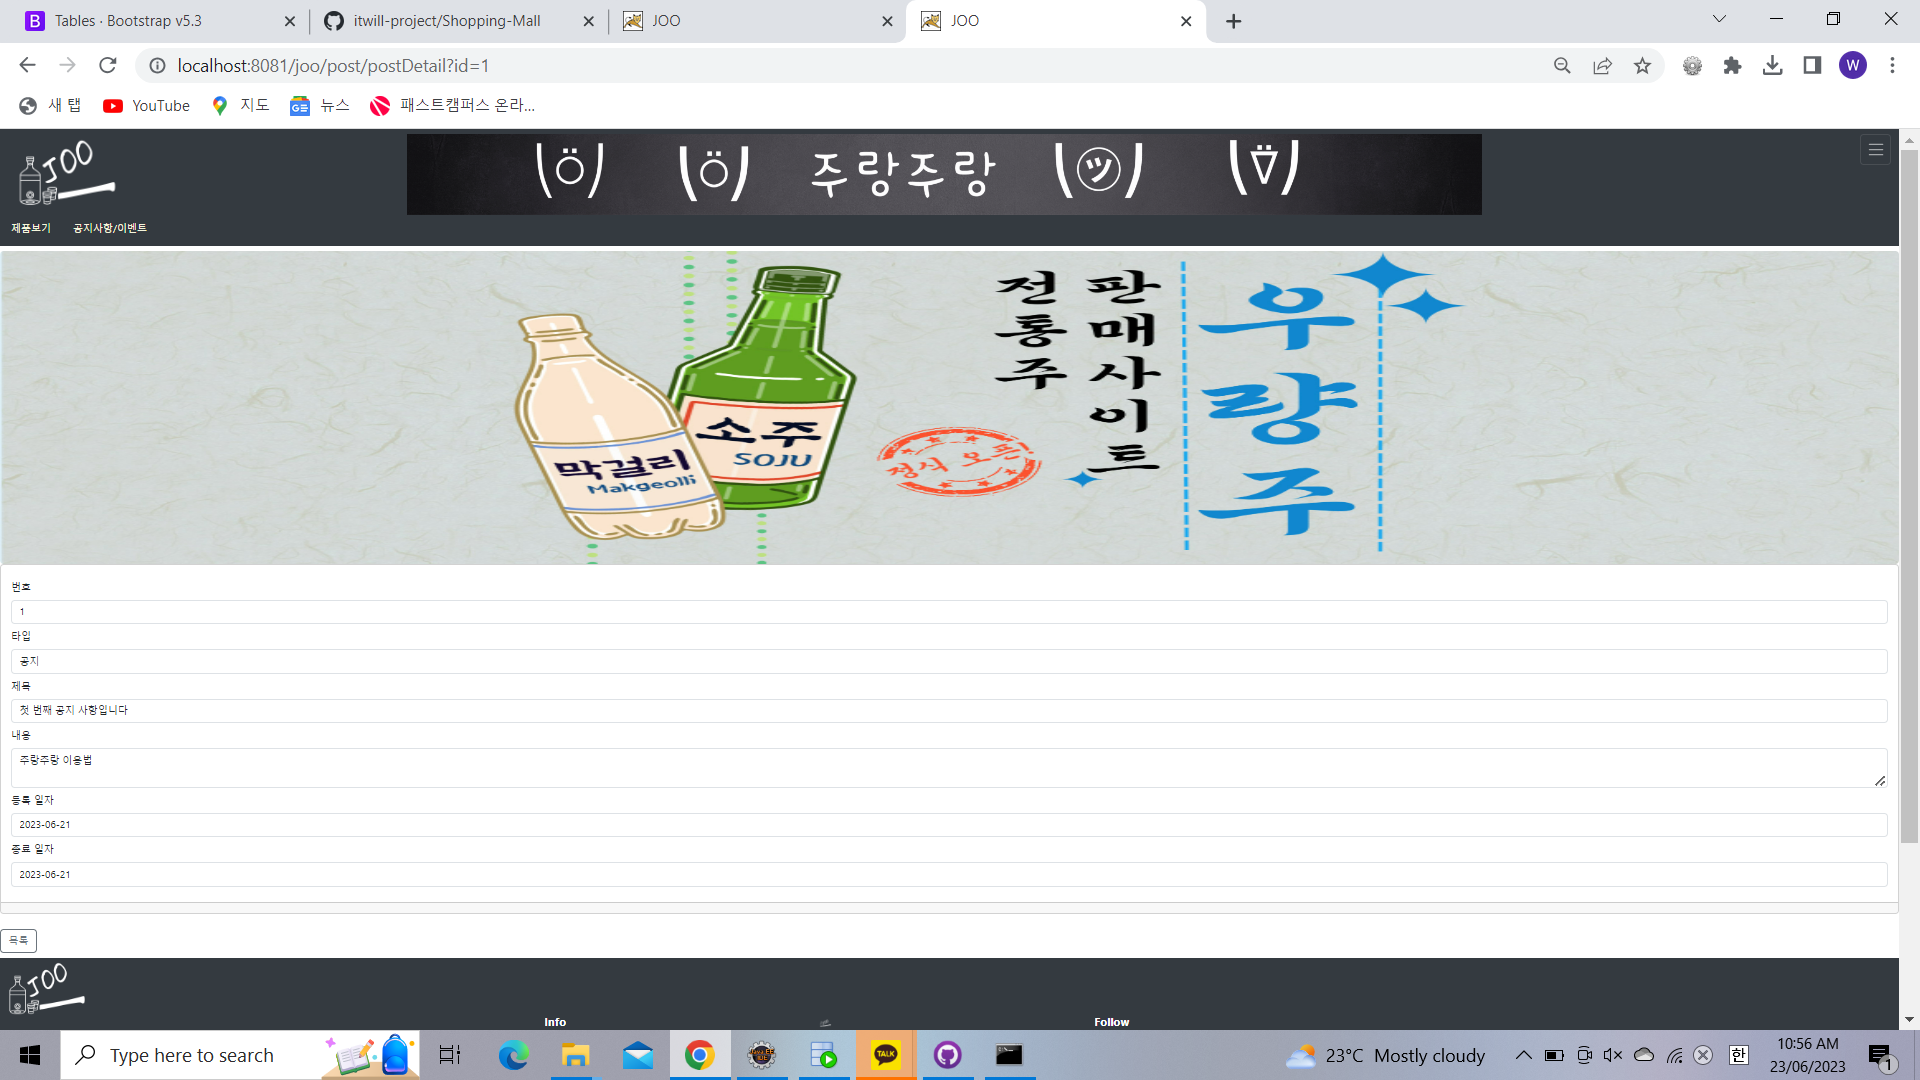
Task: Open Chrome downloads icon
Action: [x=1772, y=66]
